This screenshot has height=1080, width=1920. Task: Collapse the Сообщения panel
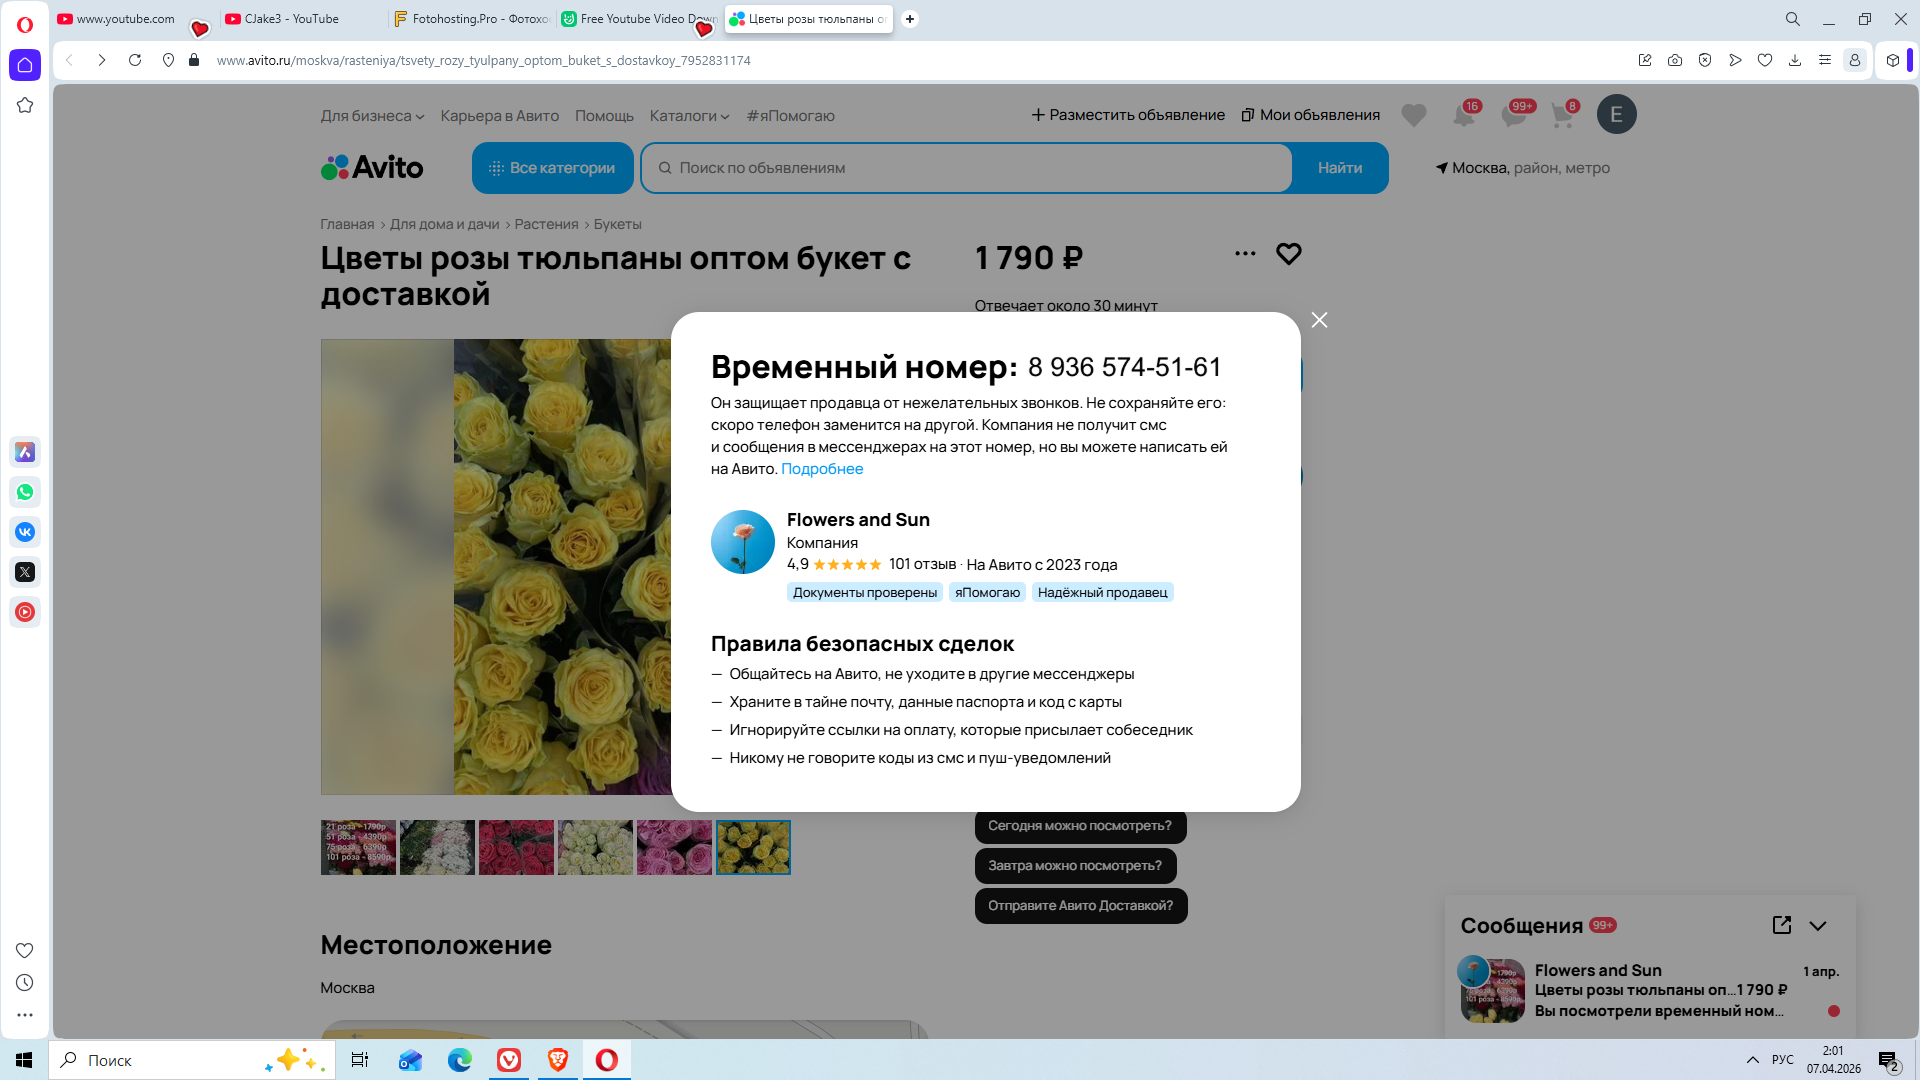click(1818, 925)
